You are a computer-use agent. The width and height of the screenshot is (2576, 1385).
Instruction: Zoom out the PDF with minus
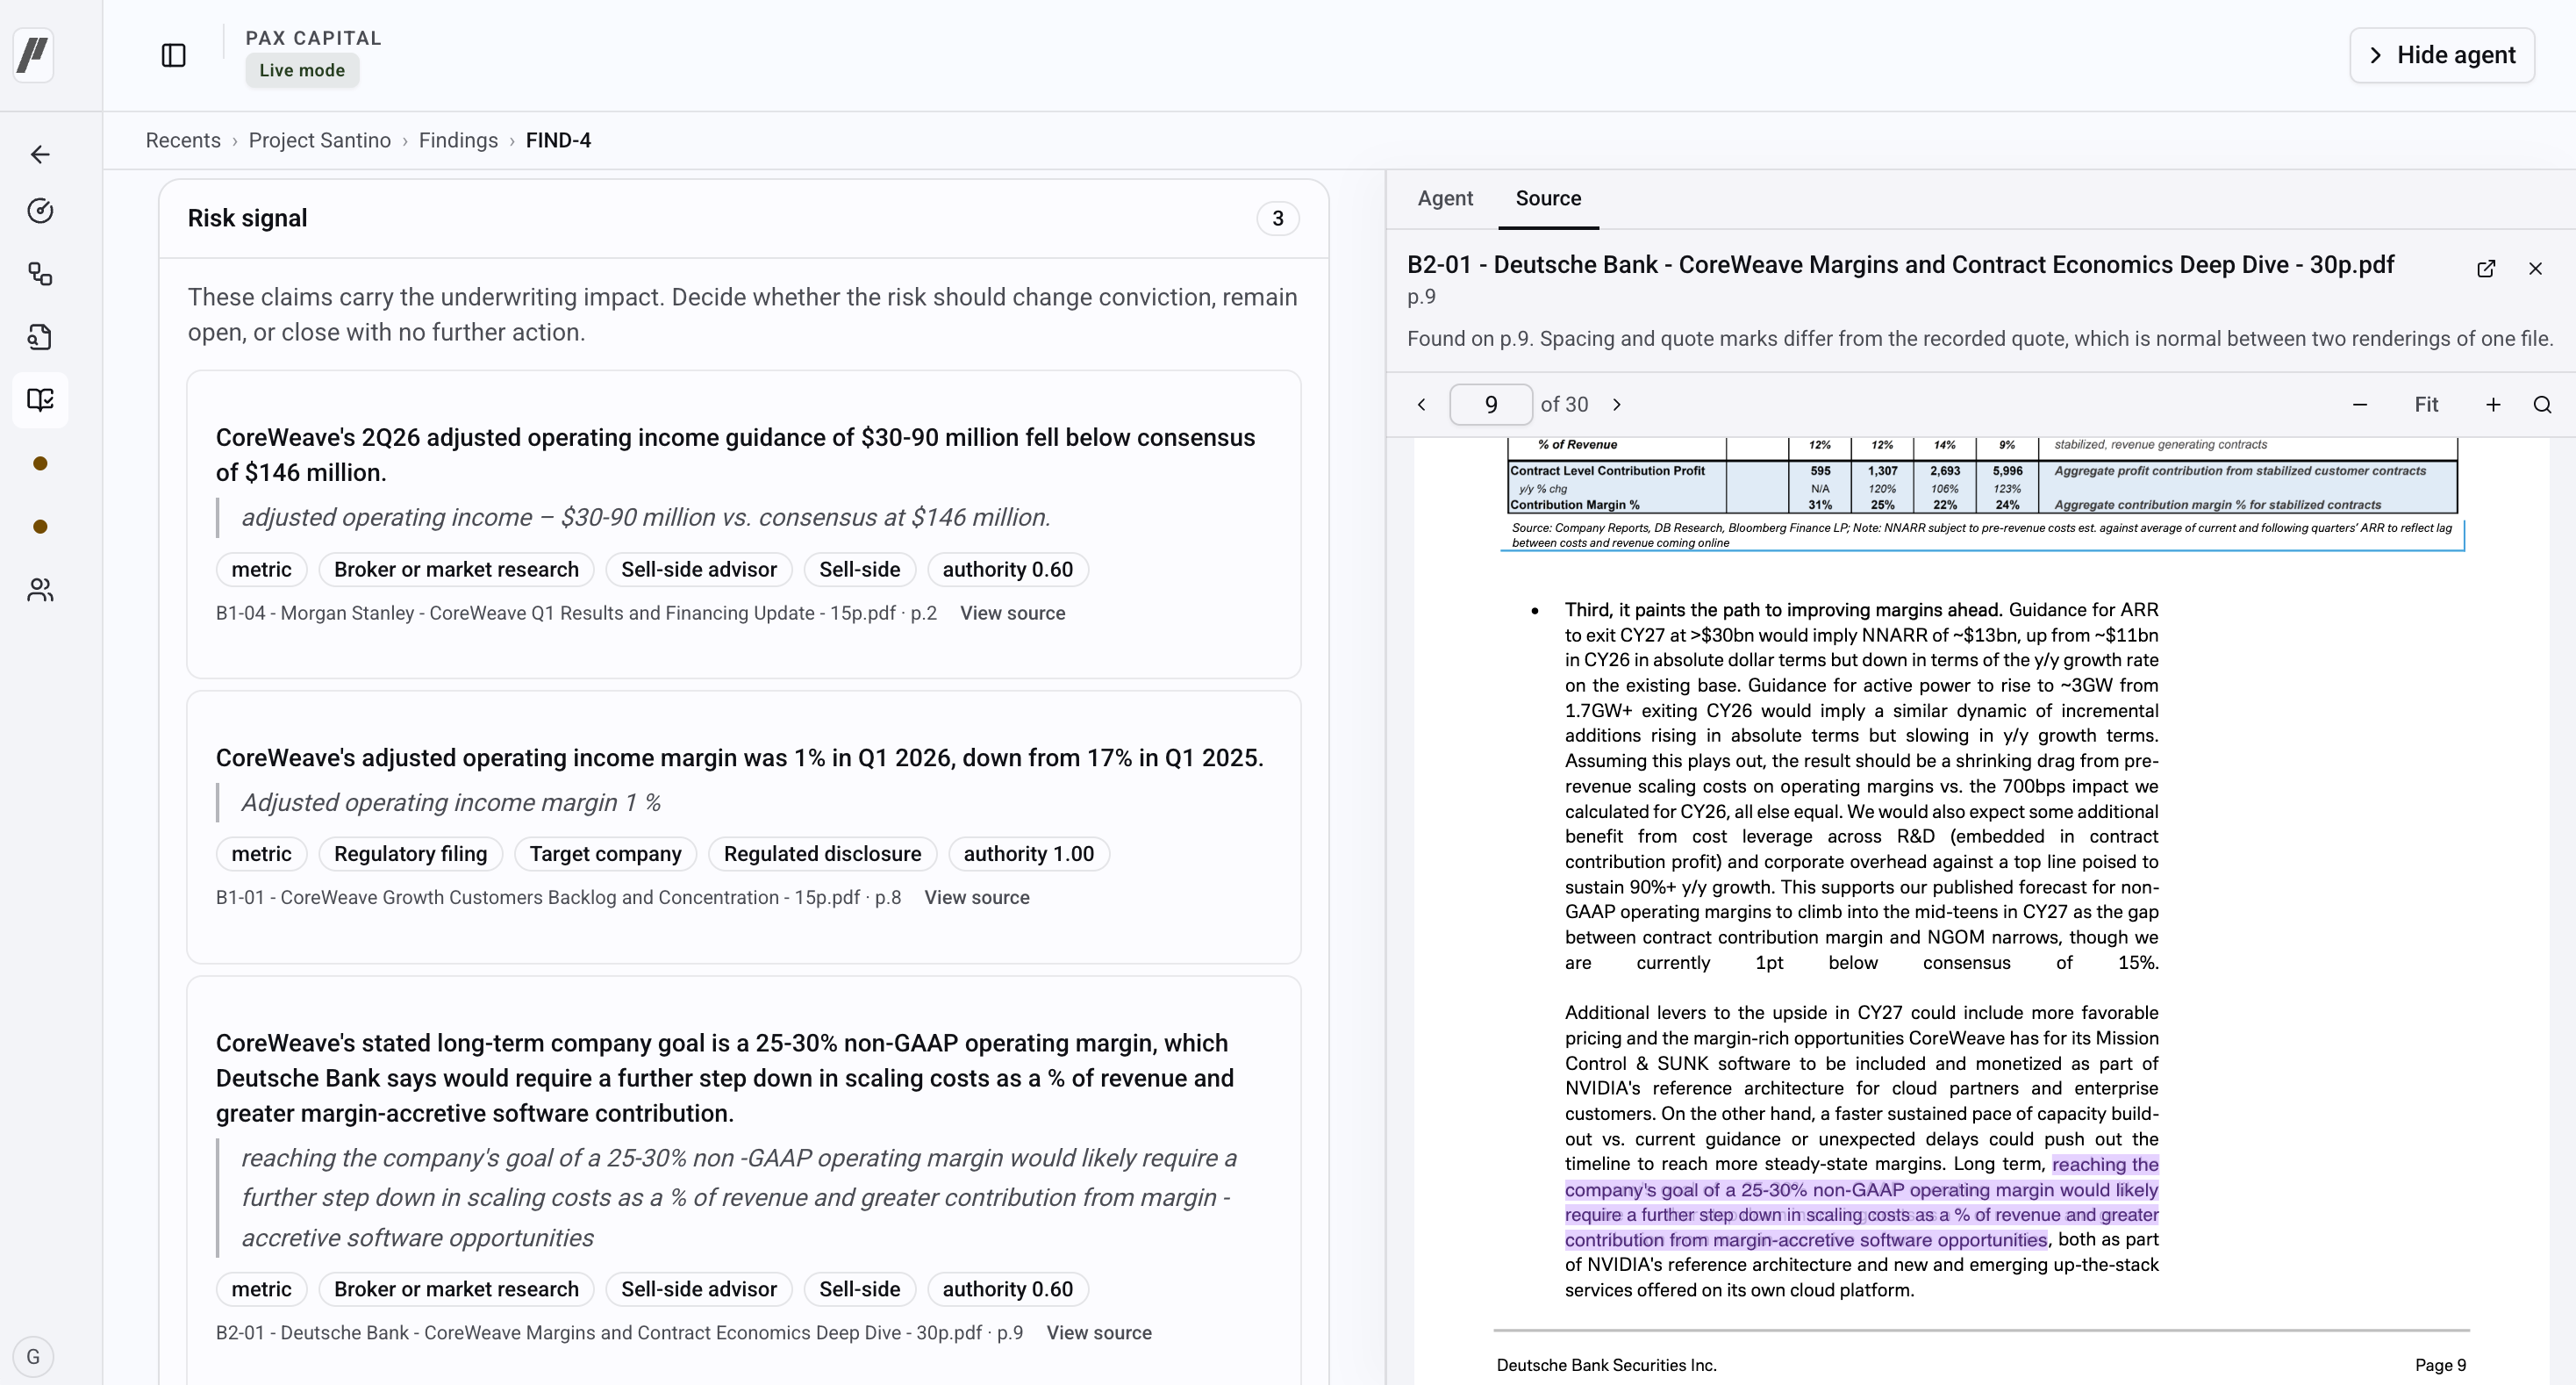(x=2360, y=404)
